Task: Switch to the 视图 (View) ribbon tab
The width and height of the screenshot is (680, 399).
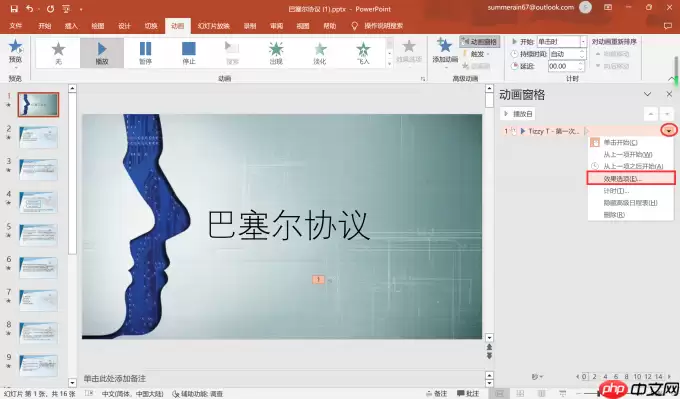Action: pos(303,26)
